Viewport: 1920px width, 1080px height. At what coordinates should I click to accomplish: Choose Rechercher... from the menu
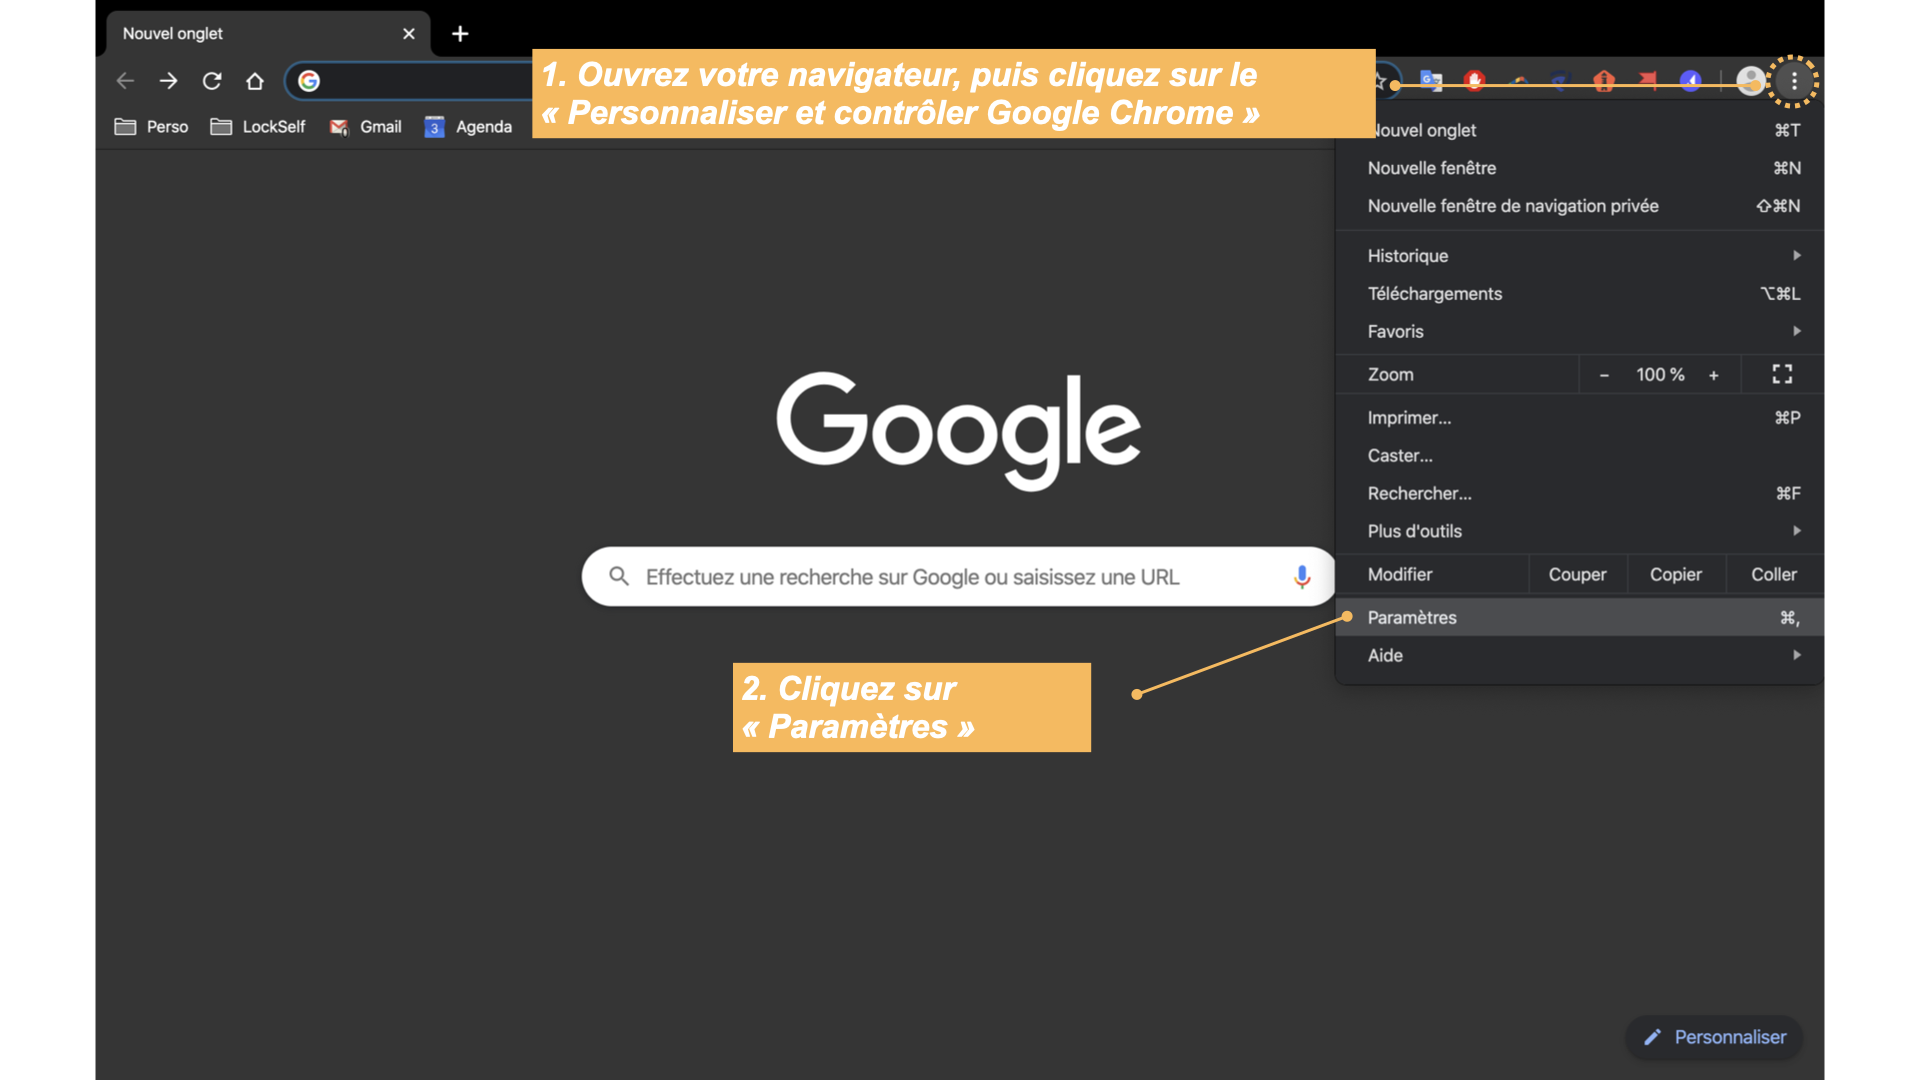point(1580,493)
